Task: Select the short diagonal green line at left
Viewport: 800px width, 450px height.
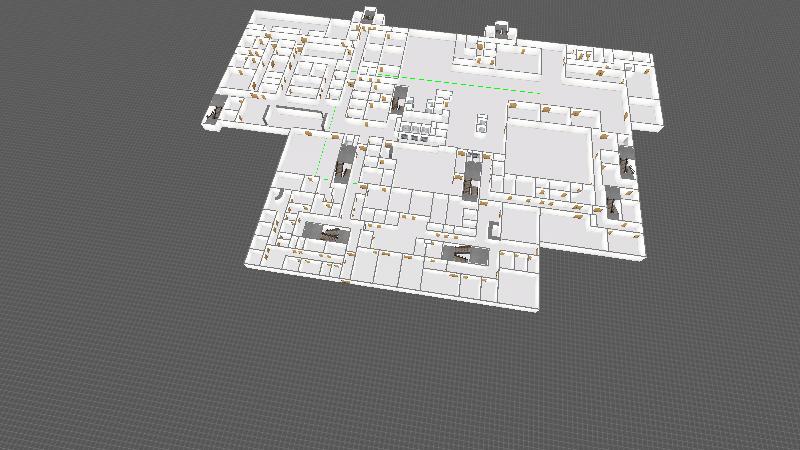Action: tap(320, 157)
